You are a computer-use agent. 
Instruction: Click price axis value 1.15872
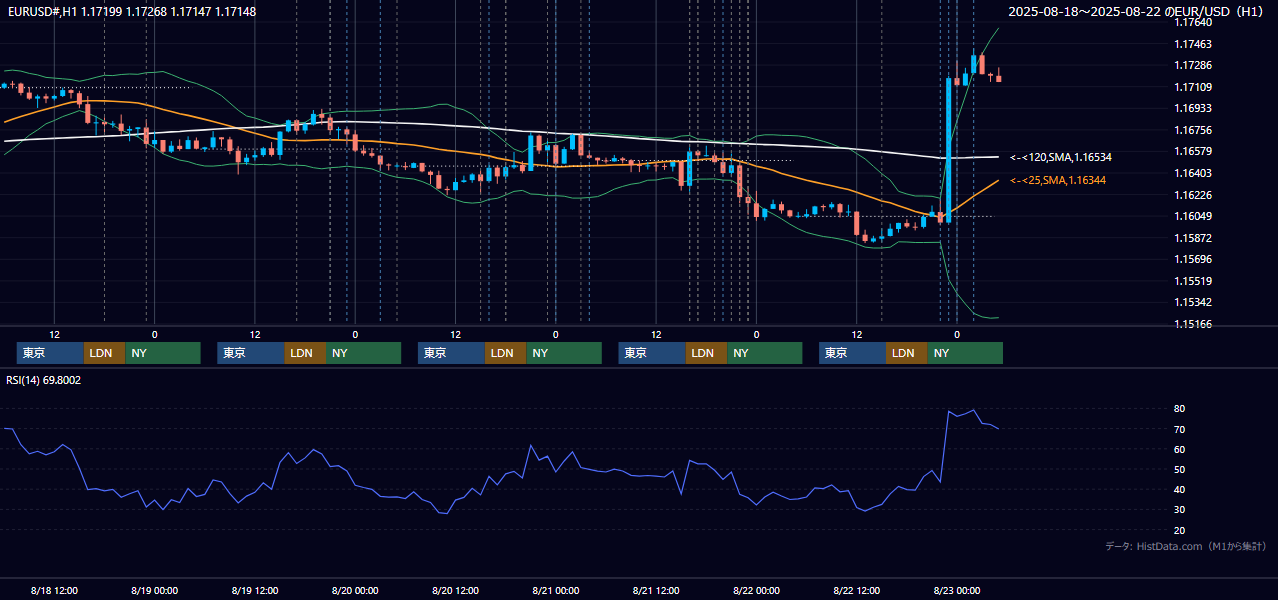(1193, 238)
